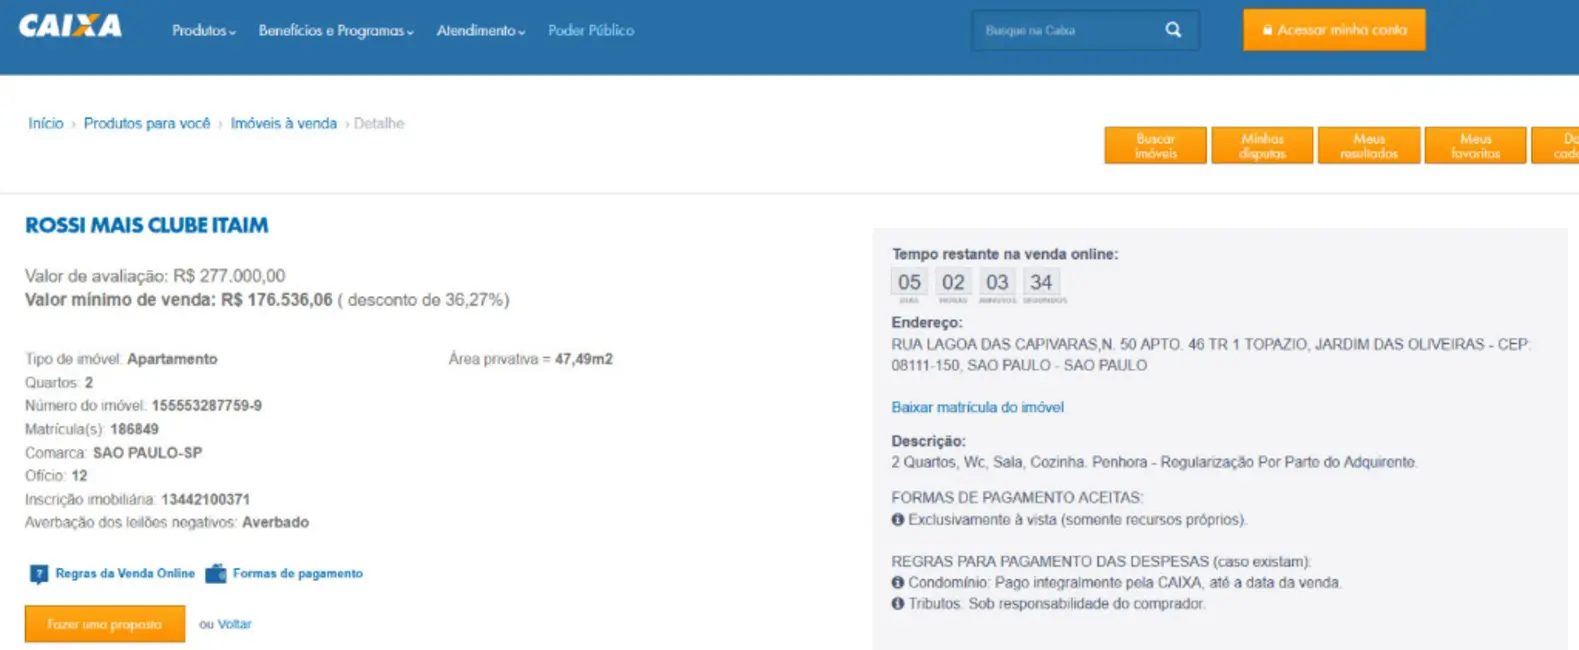Click the Fazer uma proposta button
The height and width of the screenshot is (650, 1579).
tap(105, 624)
